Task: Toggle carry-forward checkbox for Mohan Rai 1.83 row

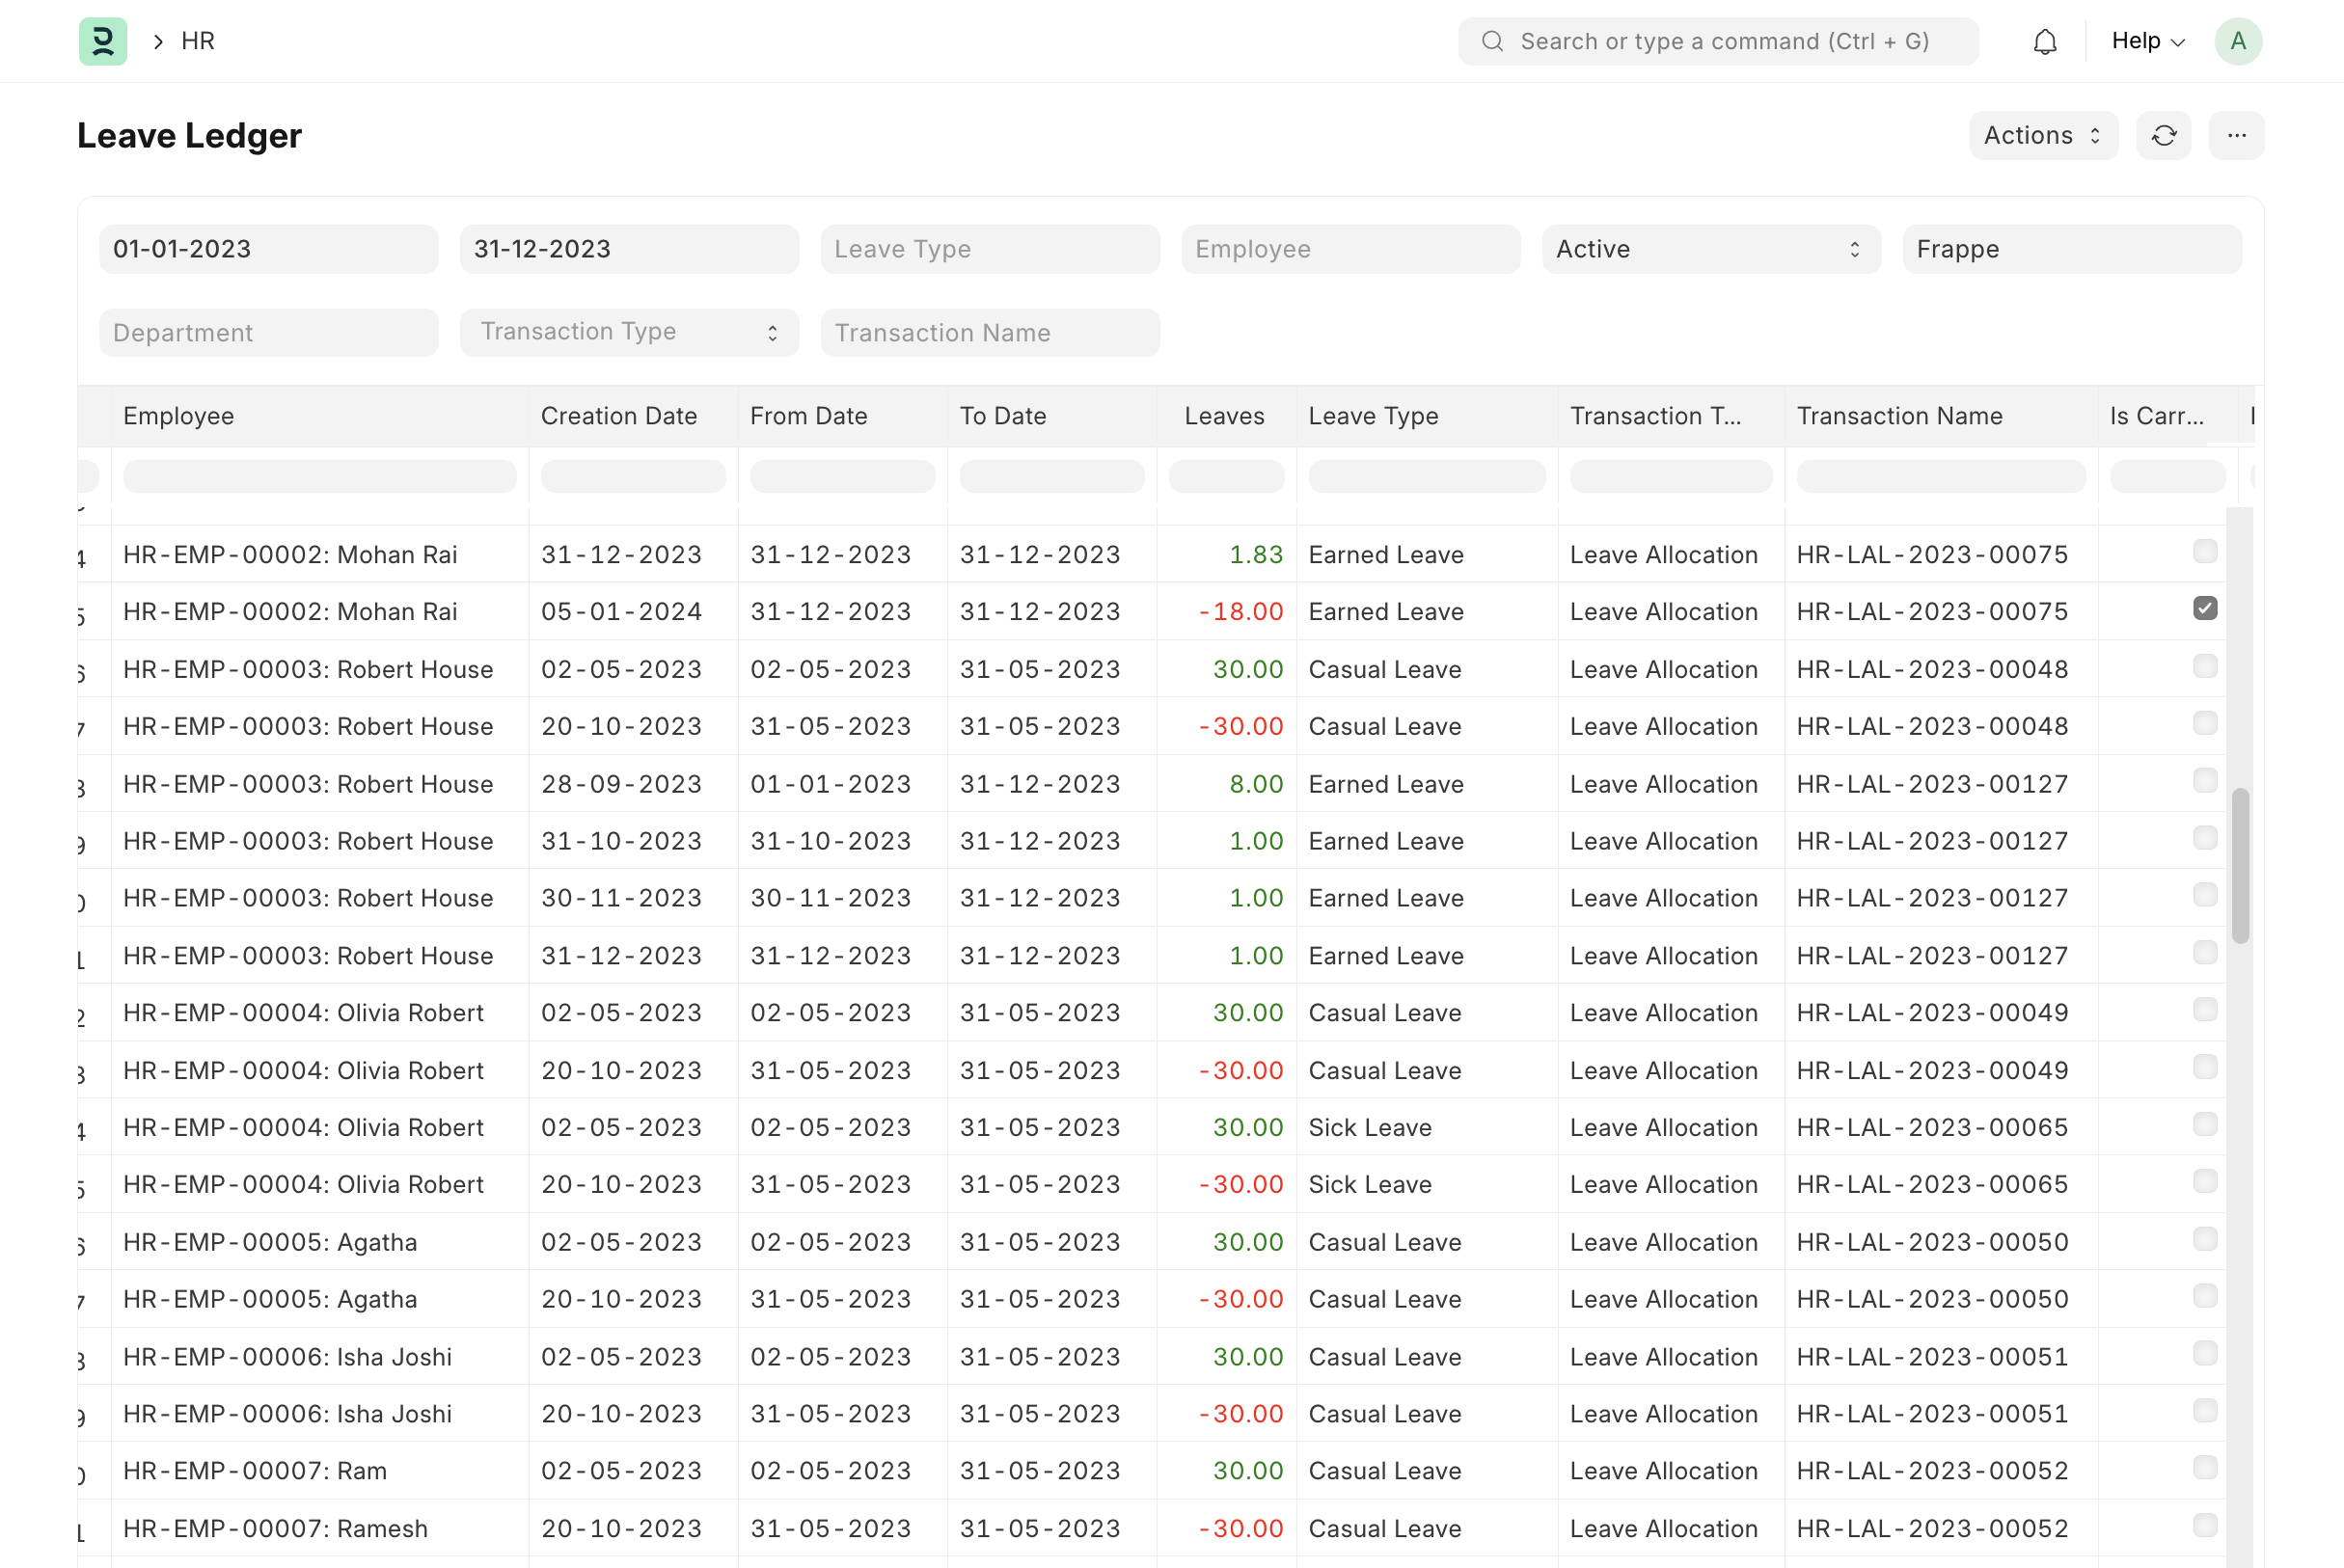Action: click(x=2205, y=551)
